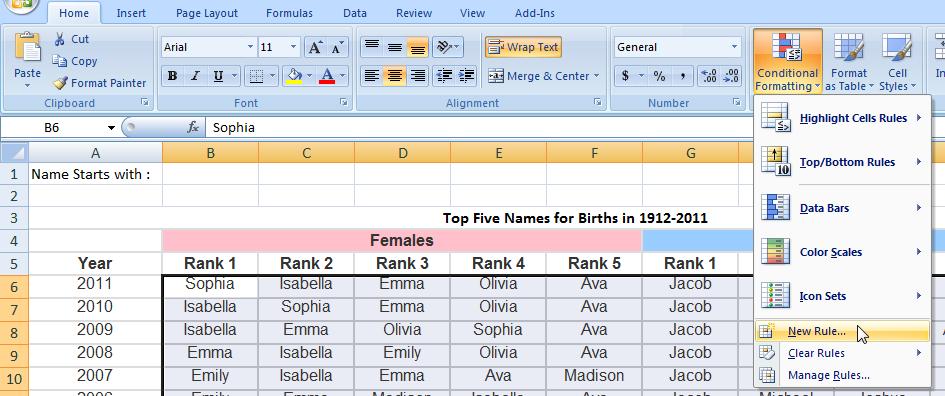Toggle Center horizontal alignment

[x=395, y=76]
